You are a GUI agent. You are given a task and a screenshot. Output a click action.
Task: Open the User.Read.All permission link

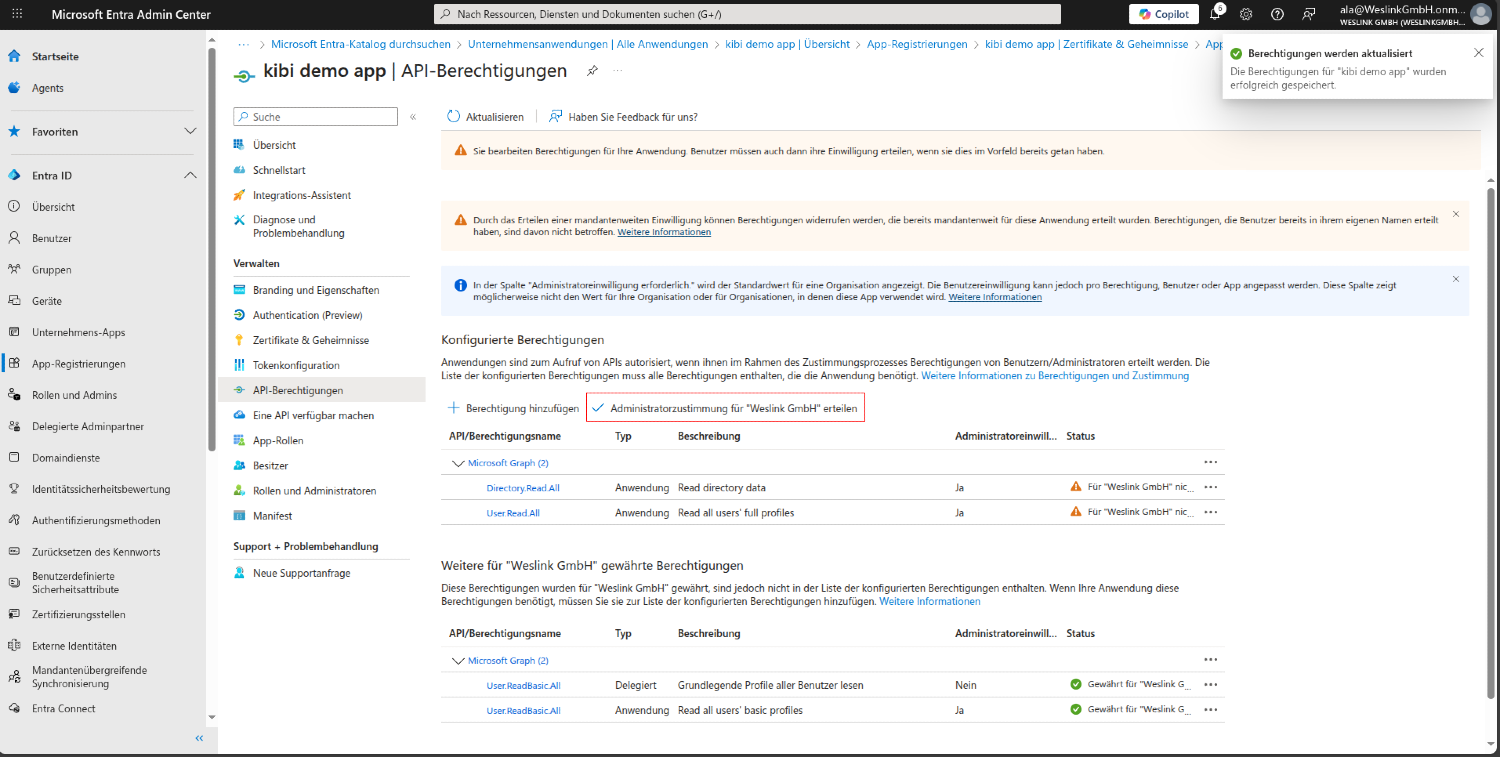[513, 512]
